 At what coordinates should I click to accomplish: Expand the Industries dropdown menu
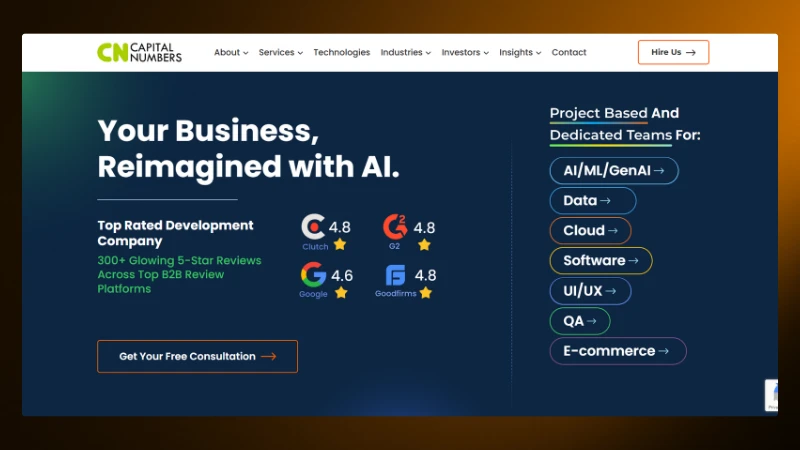[406, 52]
